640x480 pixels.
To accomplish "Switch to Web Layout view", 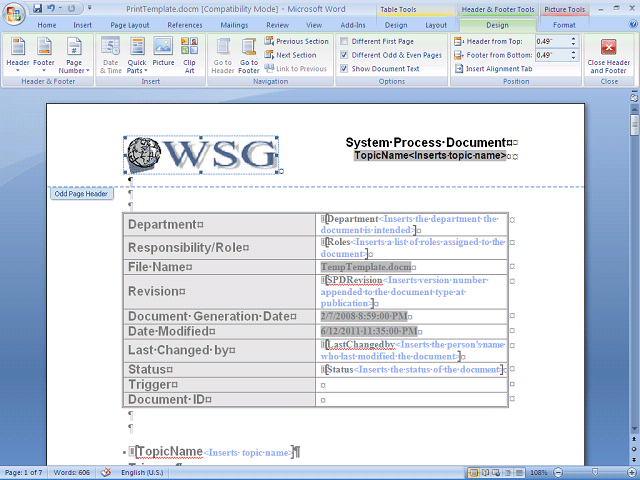I will [x=497, y=473].
